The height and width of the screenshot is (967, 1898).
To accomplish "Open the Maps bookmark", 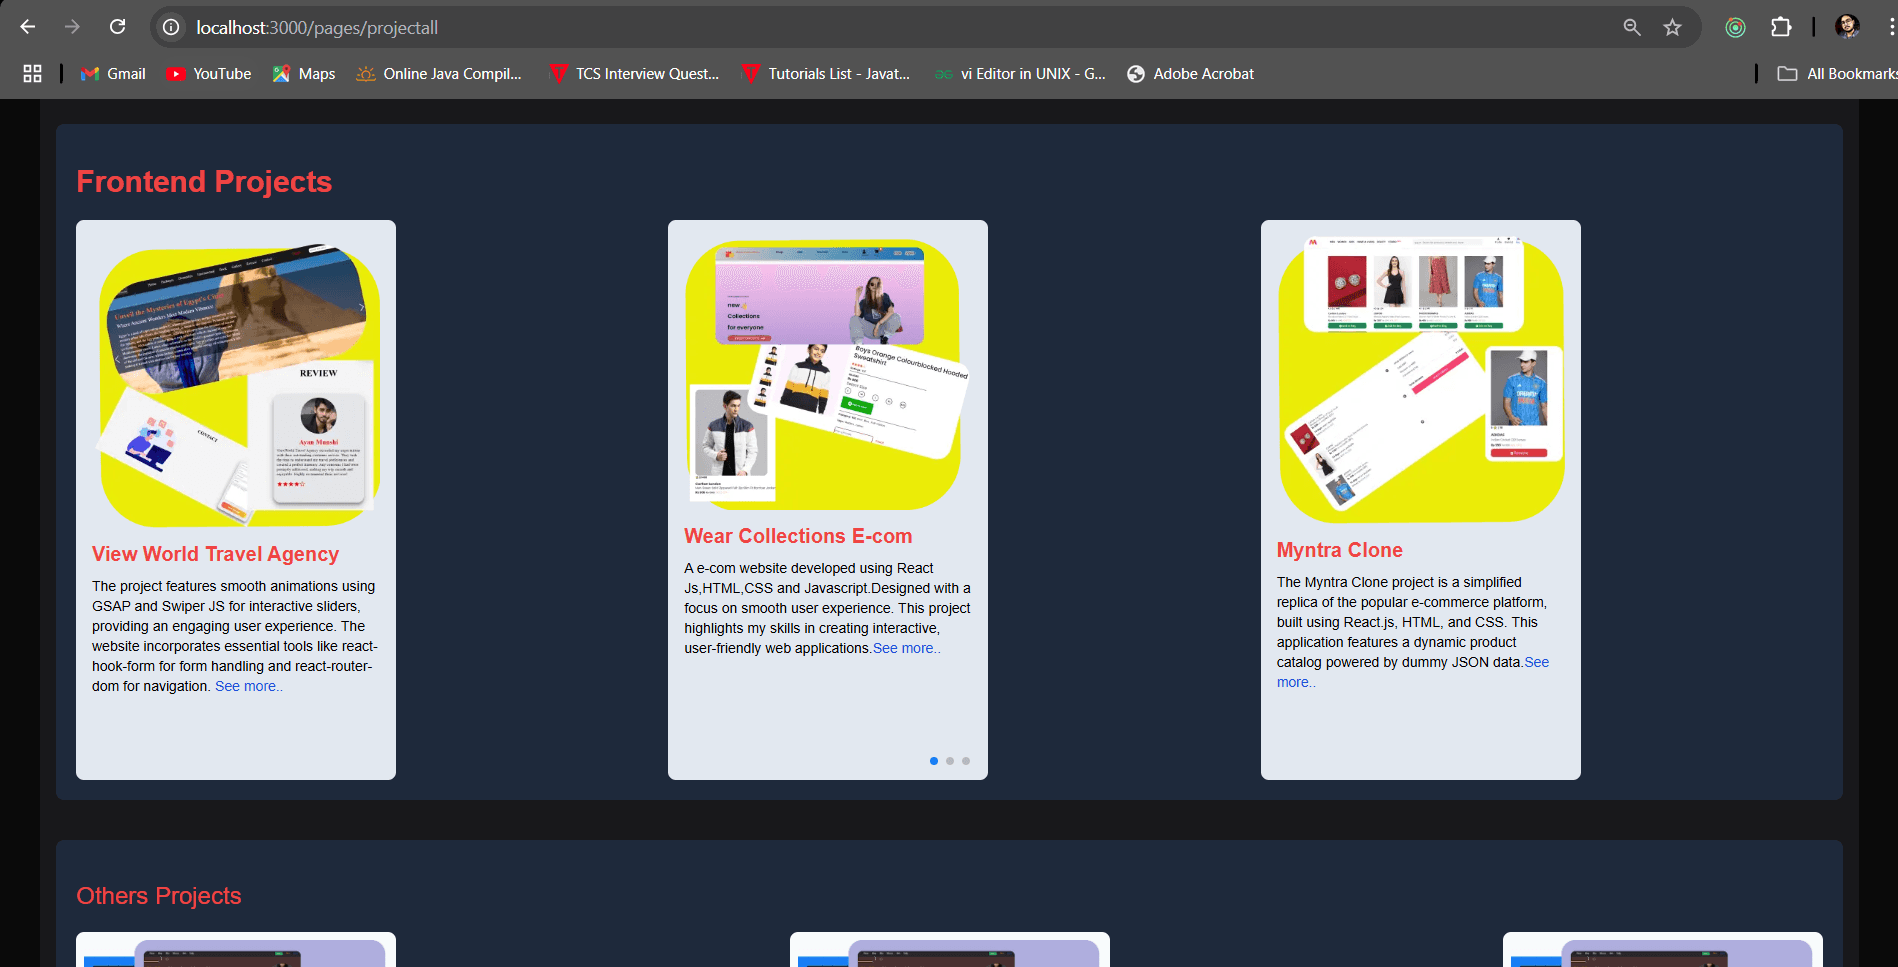I will tap(304, 73).
